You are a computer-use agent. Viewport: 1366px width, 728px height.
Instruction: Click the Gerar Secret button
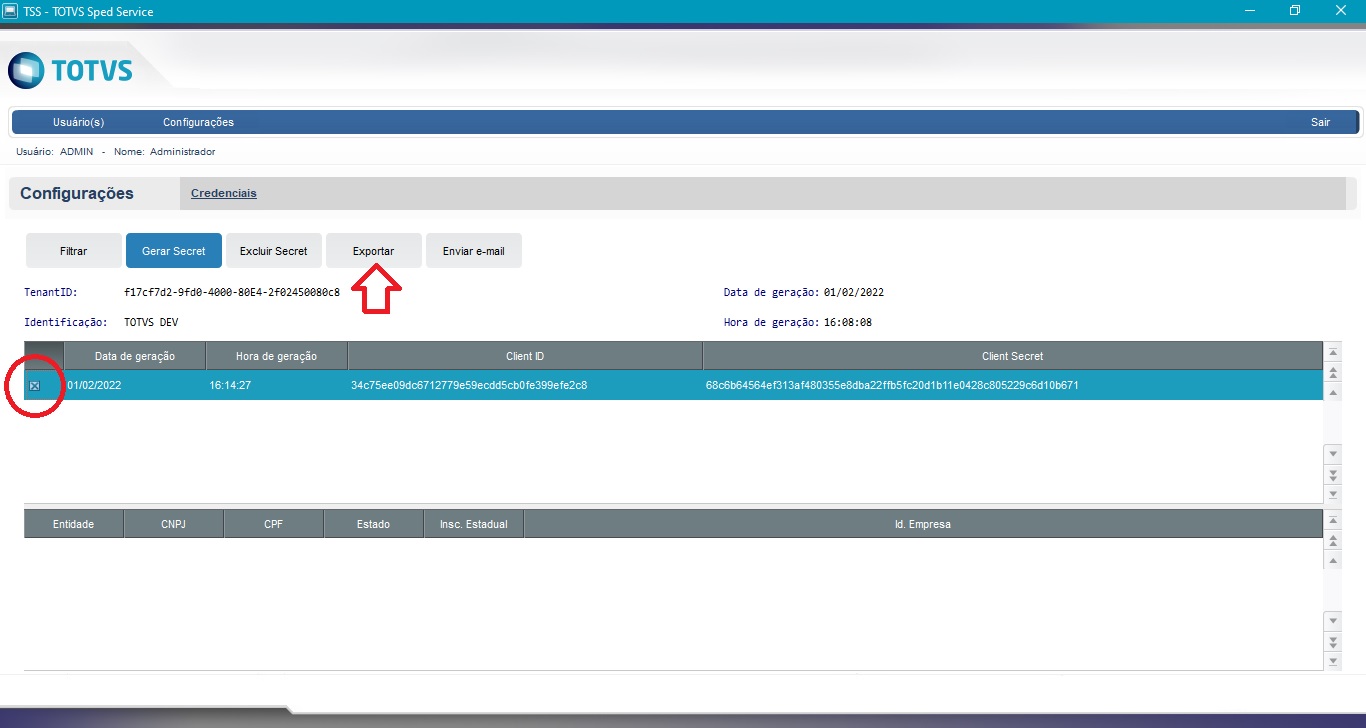pyautogui.click(x=174, y=251)
